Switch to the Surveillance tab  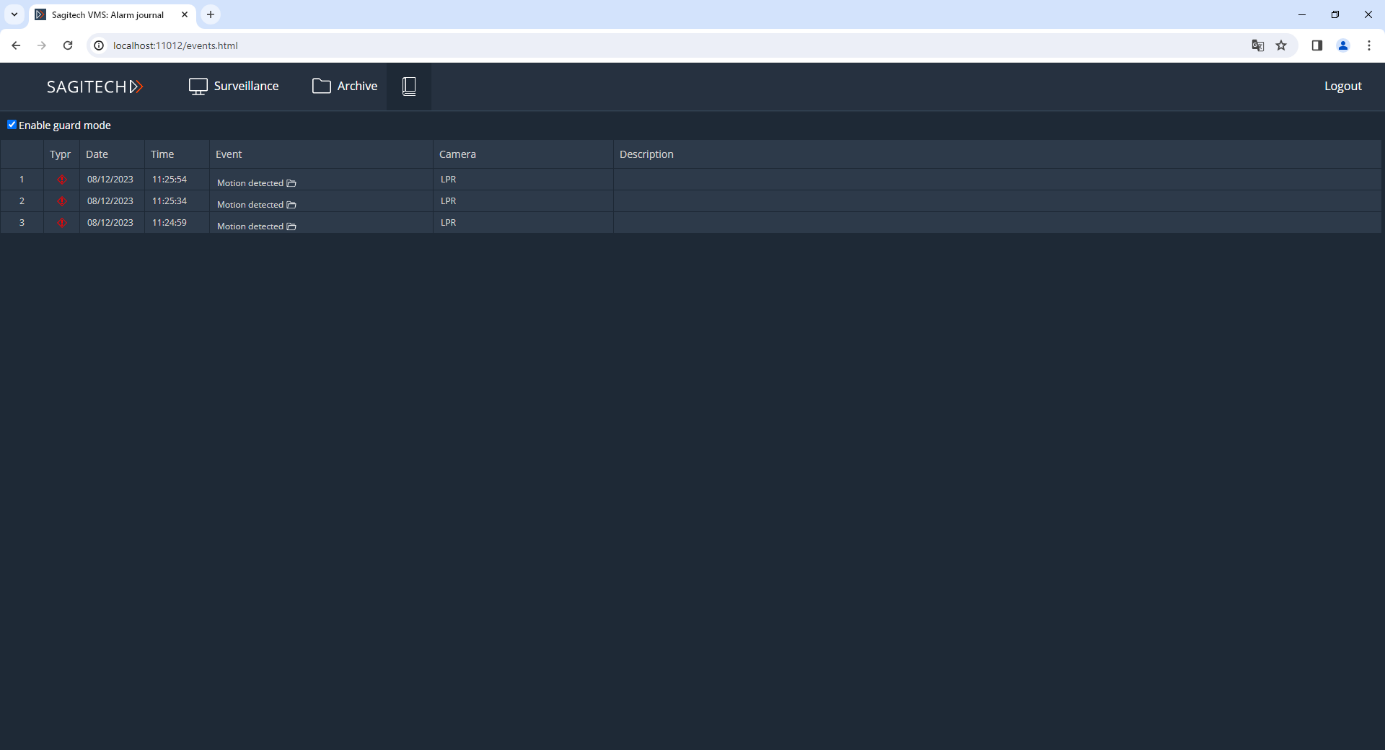pyautogui.click(x=234, y=86)
